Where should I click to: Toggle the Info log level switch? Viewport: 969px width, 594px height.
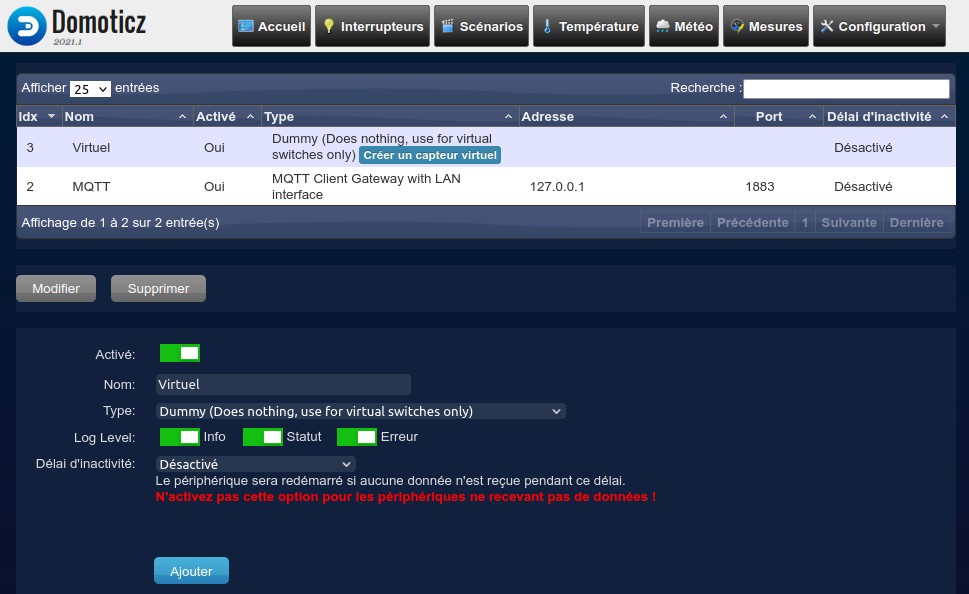point(180,437)
